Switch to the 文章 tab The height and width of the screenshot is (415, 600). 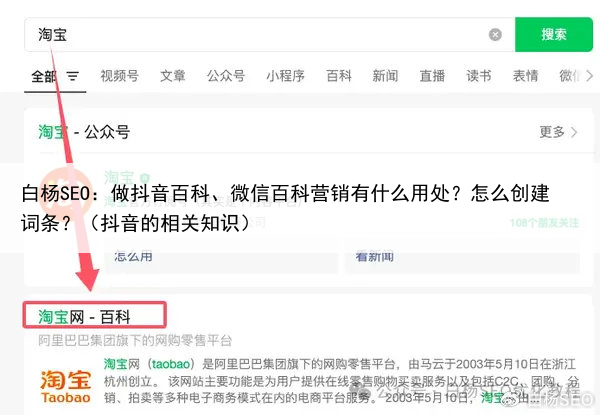[173, 76]
